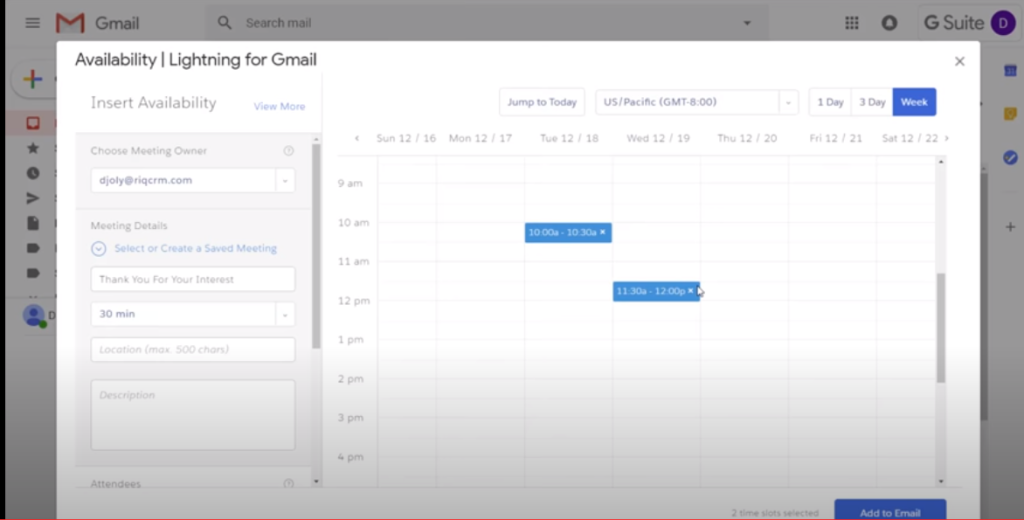The width and height of the screenshot is (1024, 520).
Task: Open the 30 min duration dropdown
Action: pyautogui.click(x=285, y=314)
